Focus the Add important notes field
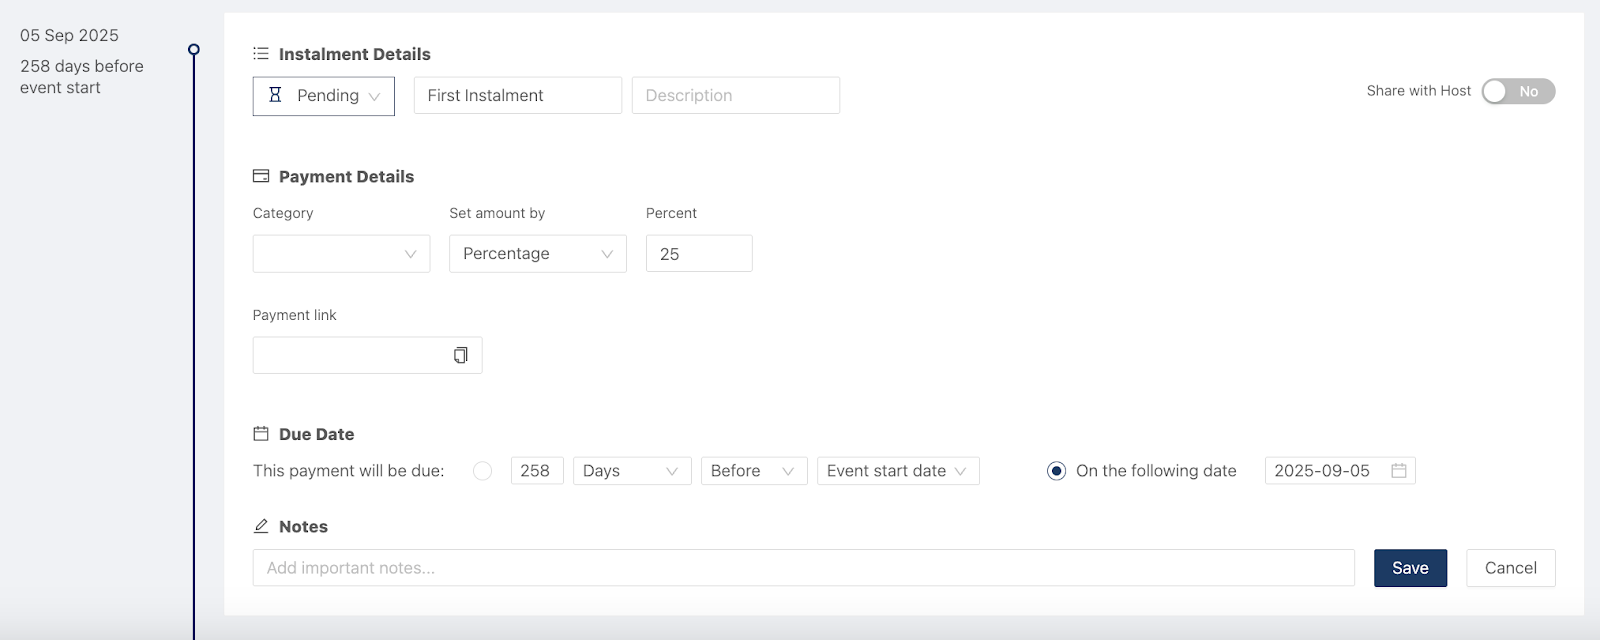 [x=803, y=568]
